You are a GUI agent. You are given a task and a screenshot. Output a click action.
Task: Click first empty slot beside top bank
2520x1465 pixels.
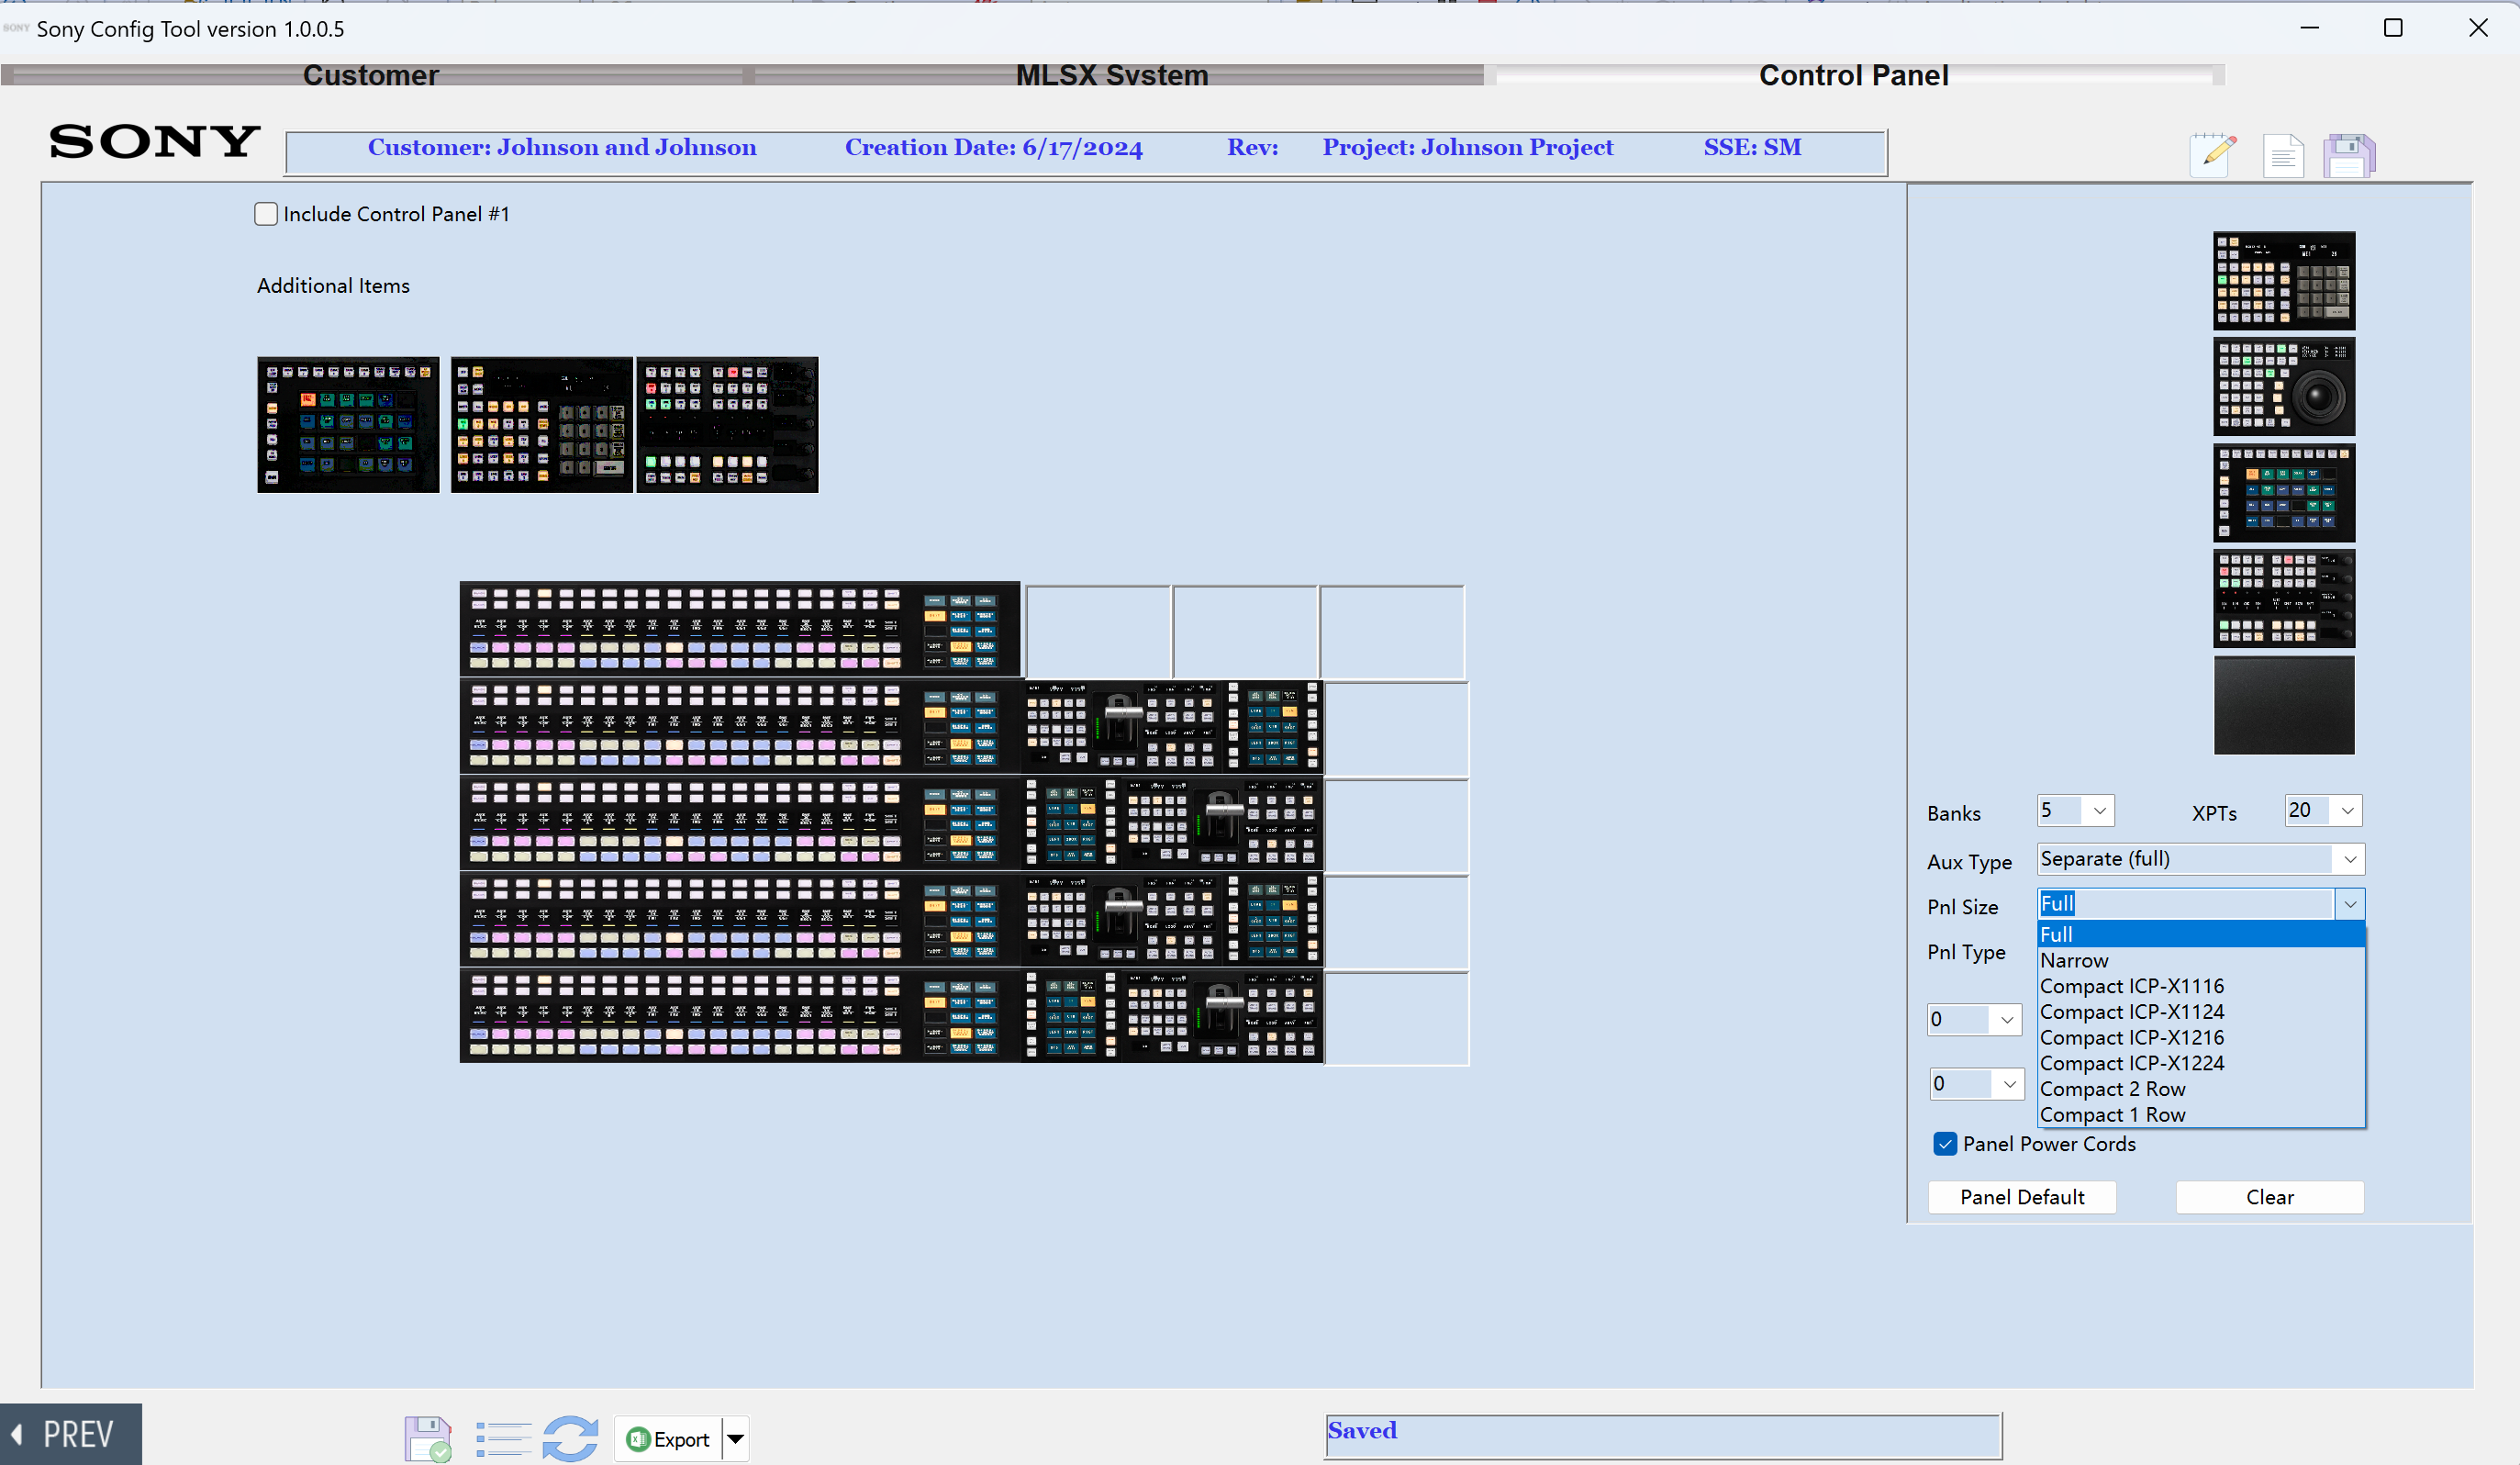[1098, 632]
